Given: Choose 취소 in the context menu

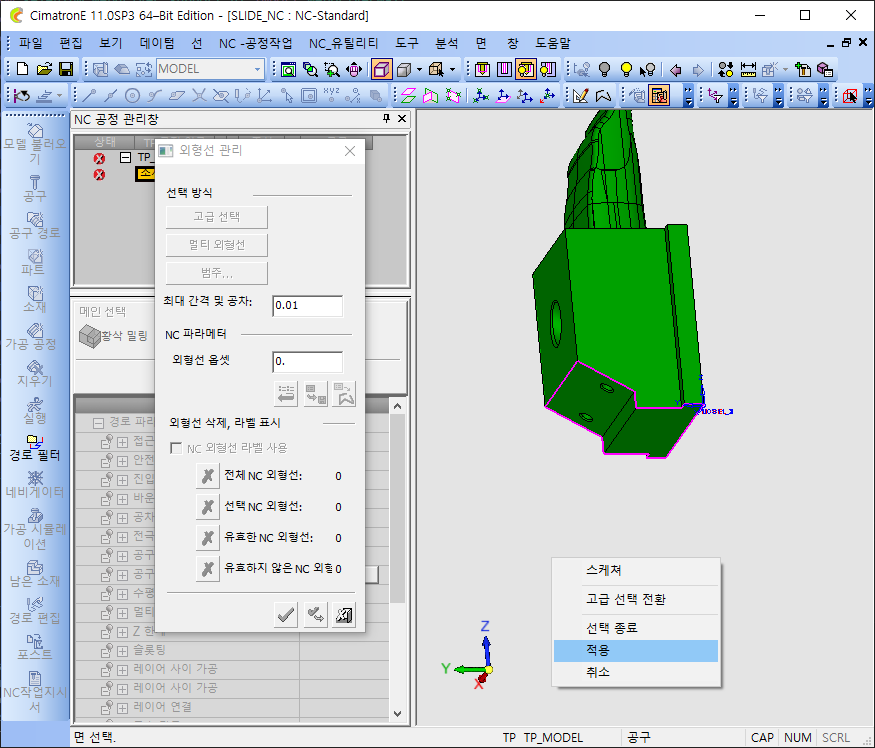Looking at the screenshot, I should click(x=636, y=673).
